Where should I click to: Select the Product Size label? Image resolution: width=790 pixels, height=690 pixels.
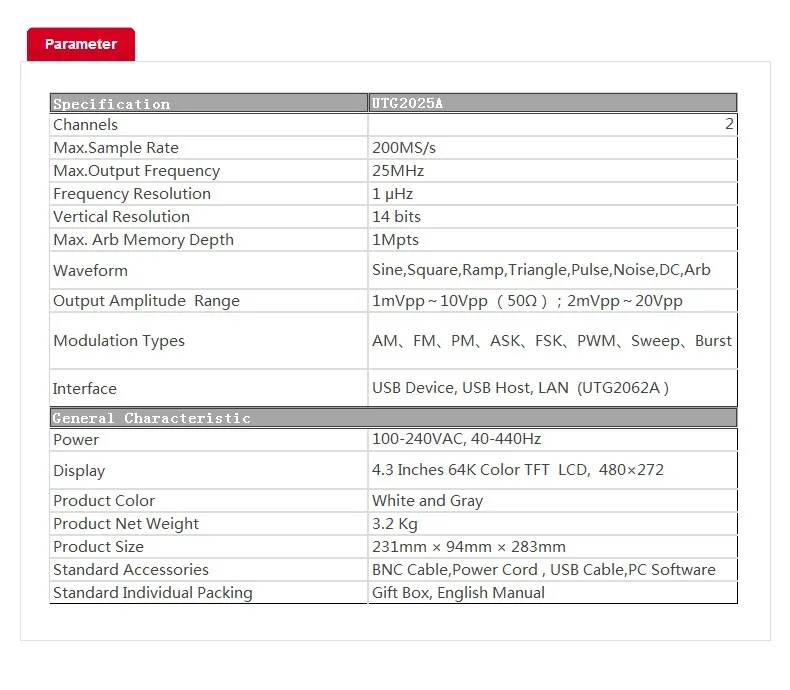pos(98,547)
